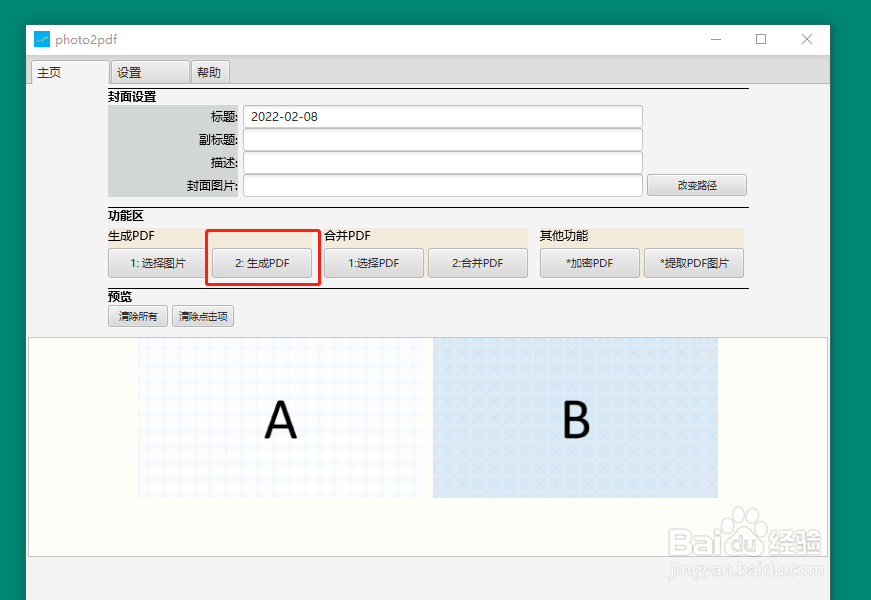Select preview thumbnail B

click(575, 418)
